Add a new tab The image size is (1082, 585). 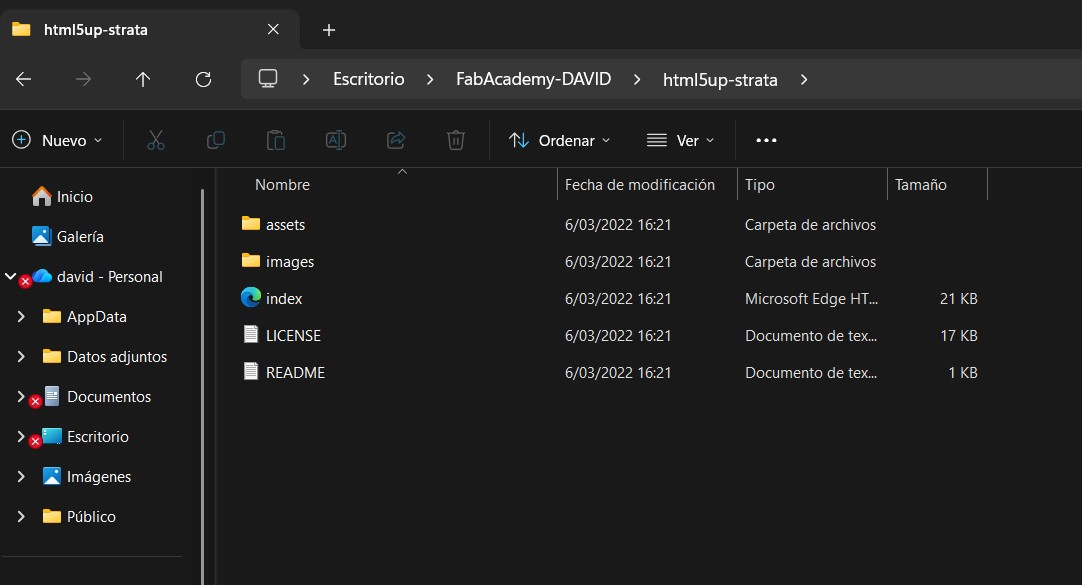[329, 30]
